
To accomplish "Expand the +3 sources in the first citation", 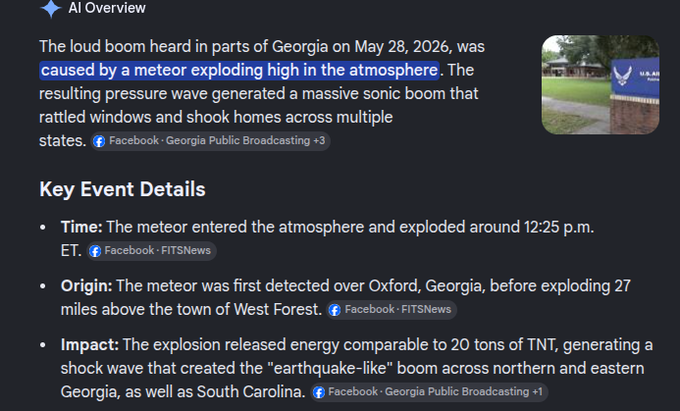I will (x=319, y=140).
